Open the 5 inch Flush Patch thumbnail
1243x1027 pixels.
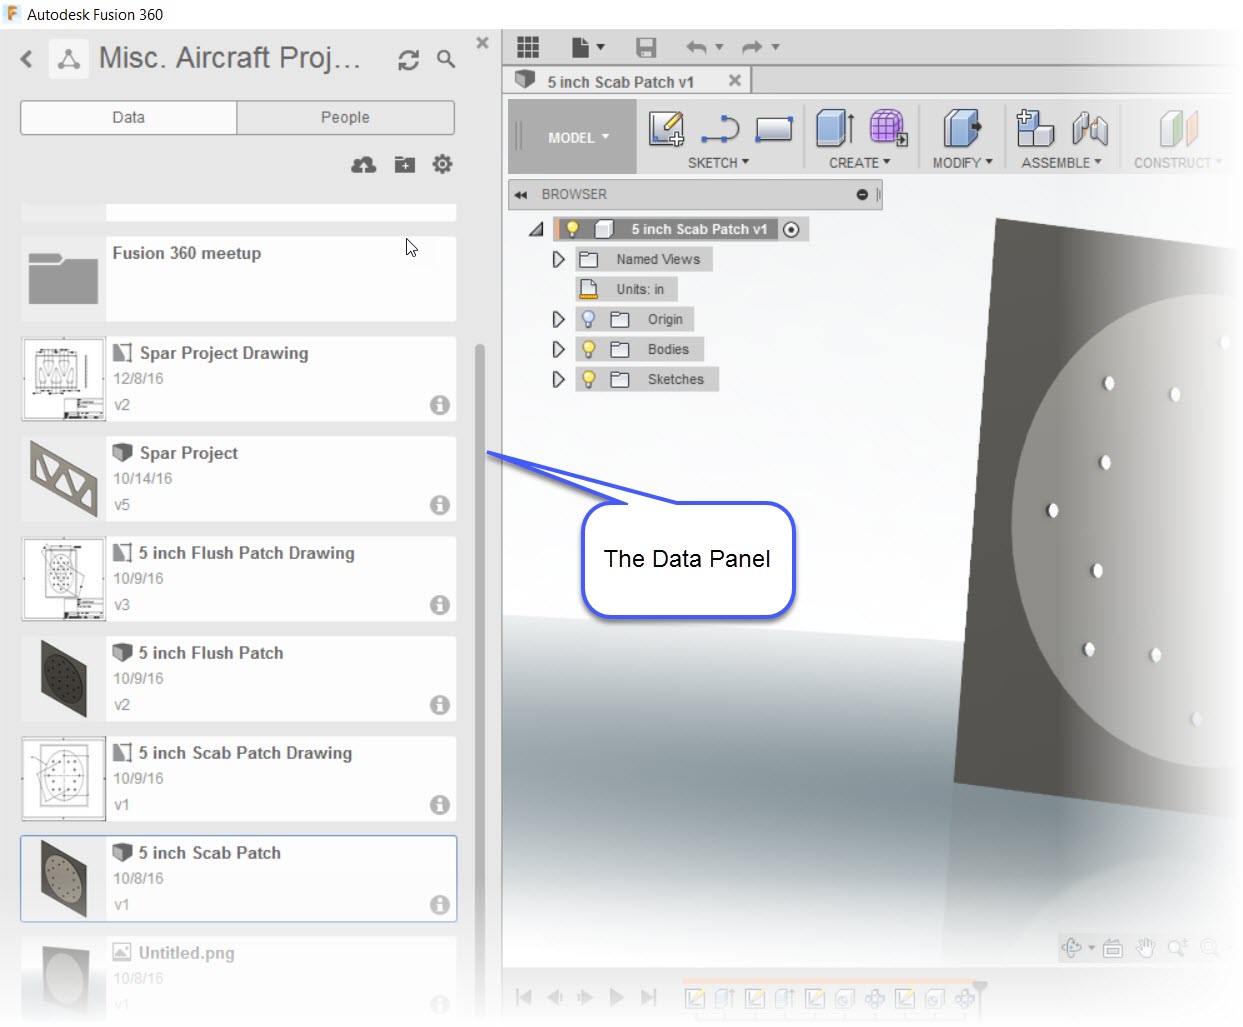[62, 678]
